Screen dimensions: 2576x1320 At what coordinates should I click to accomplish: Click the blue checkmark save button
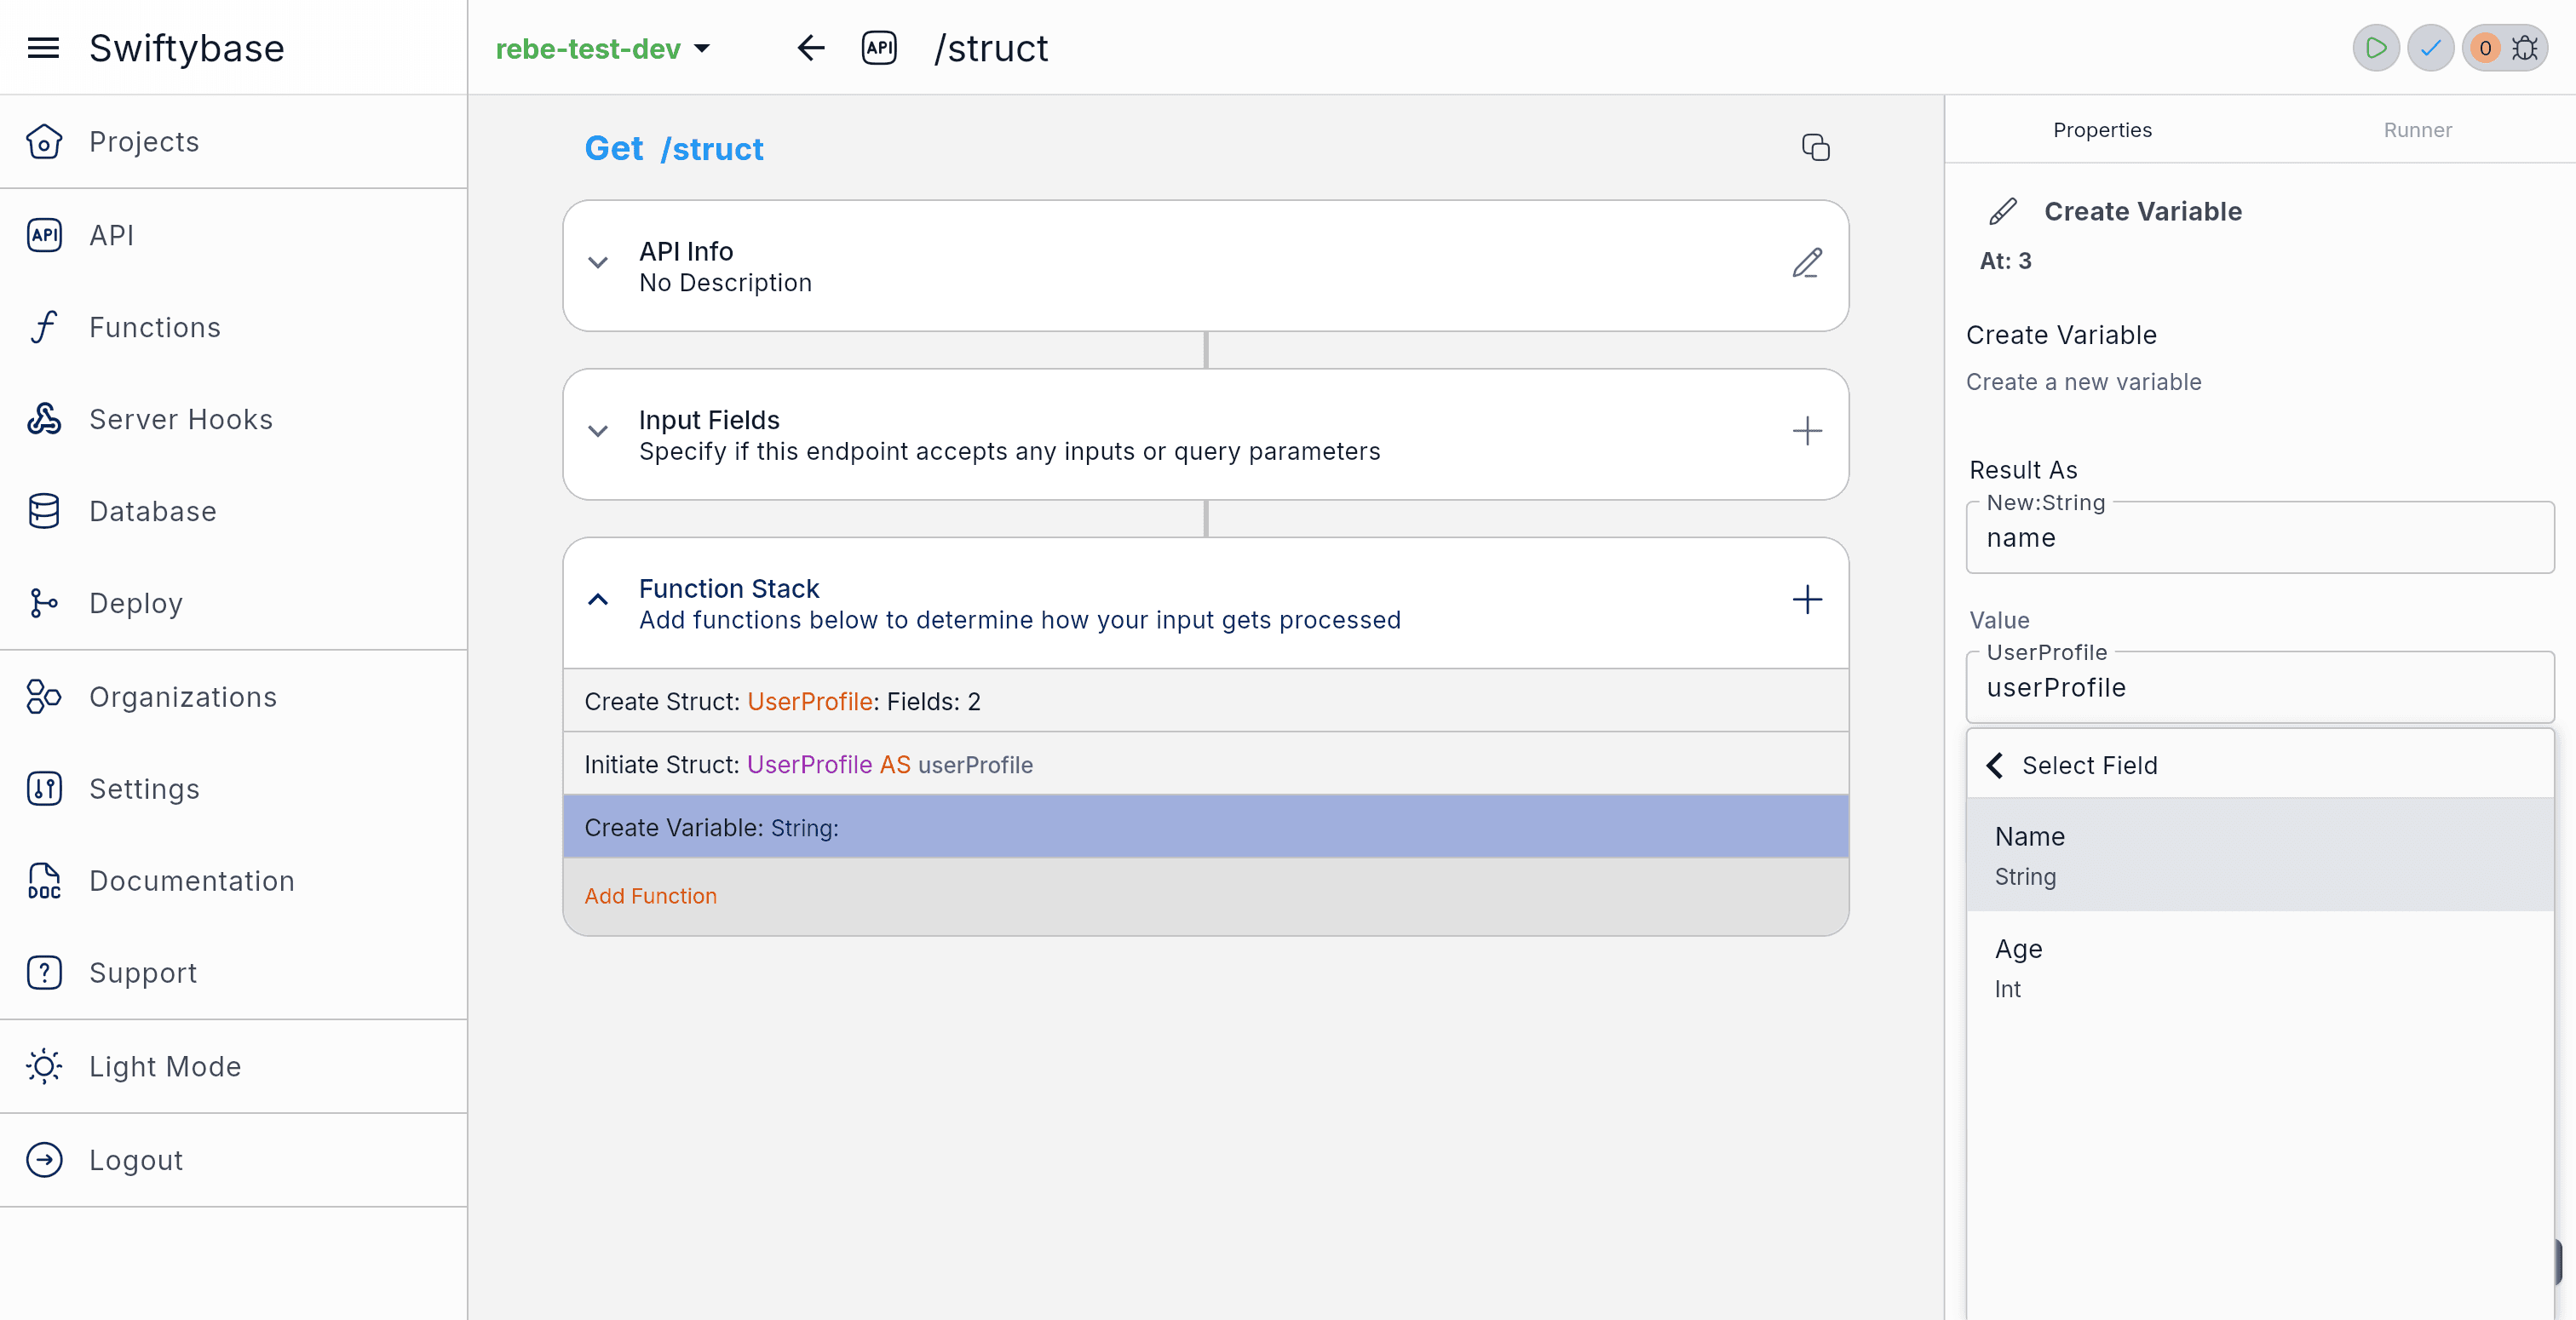[2430, 48]
